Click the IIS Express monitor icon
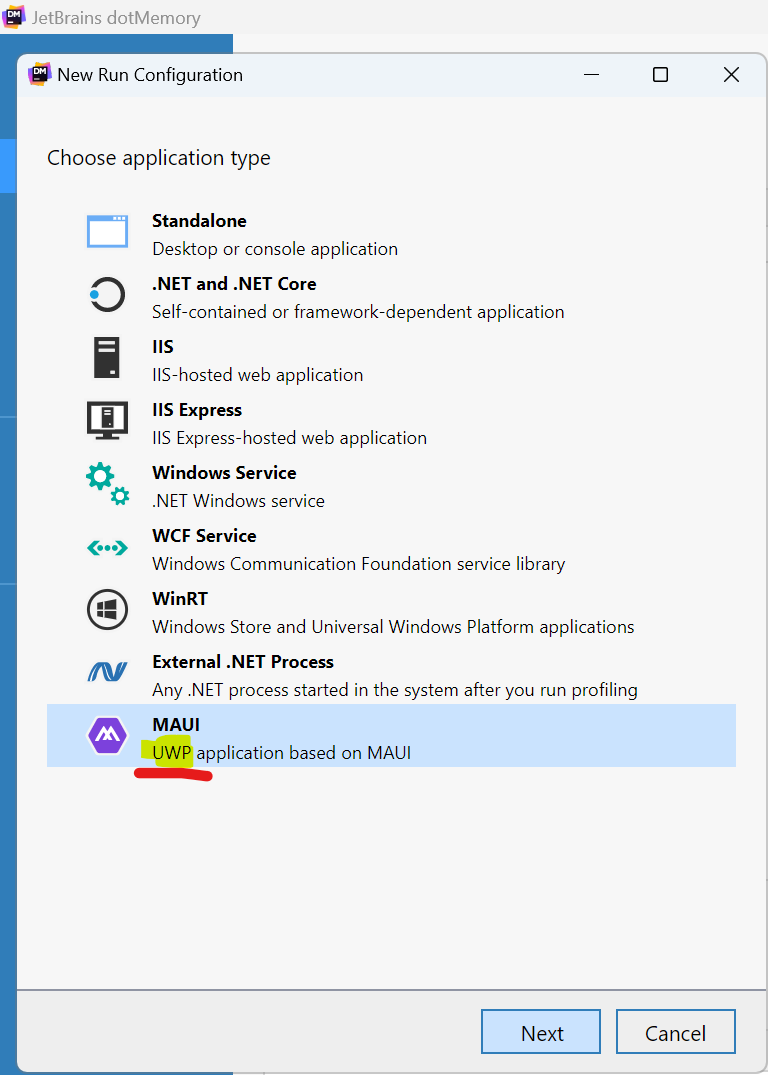The height and width of the screenshot is (1075, 768). click(x=107, y=420)
